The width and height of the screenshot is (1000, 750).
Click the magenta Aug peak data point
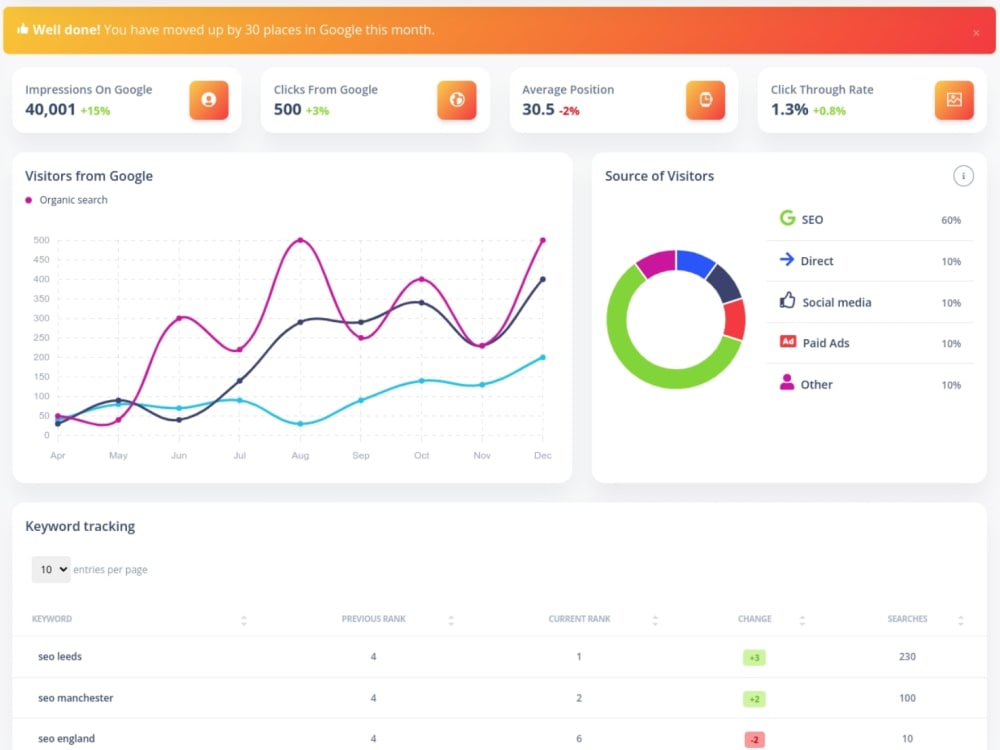pyautogui.click(x=300, y=240)
